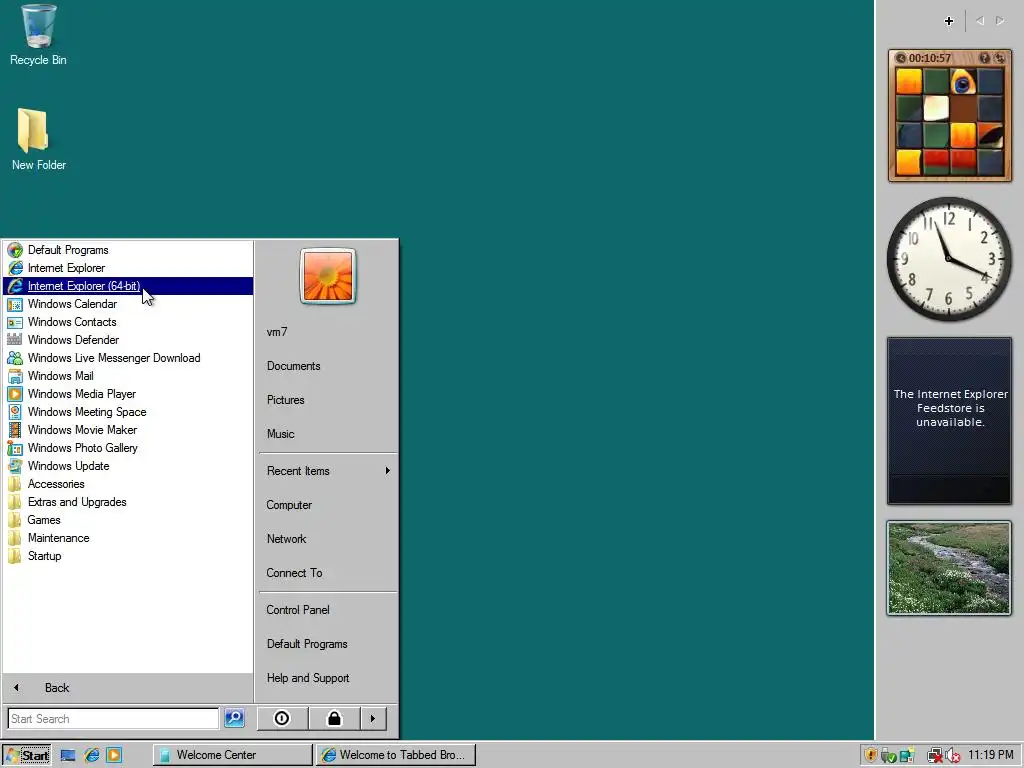Click Internet Explorer quick launch icon
This screenshot has height=768, width=1024.
tap(91, 755)
